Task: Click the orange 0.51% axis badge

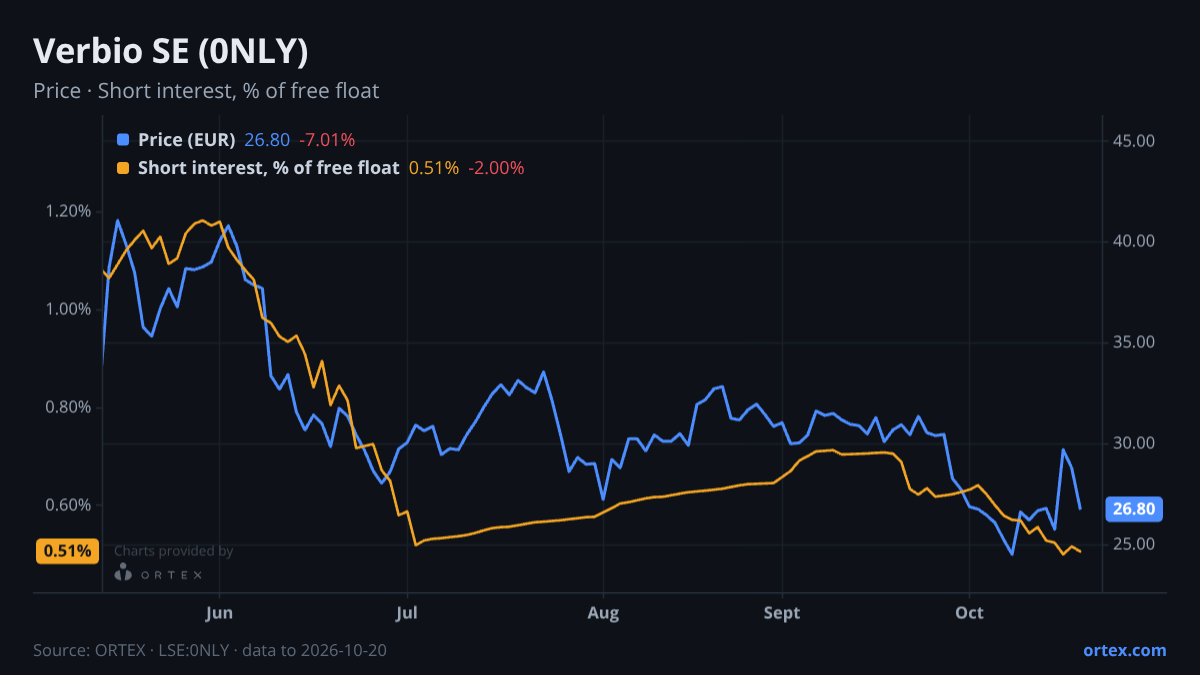Action: point(67,550)
